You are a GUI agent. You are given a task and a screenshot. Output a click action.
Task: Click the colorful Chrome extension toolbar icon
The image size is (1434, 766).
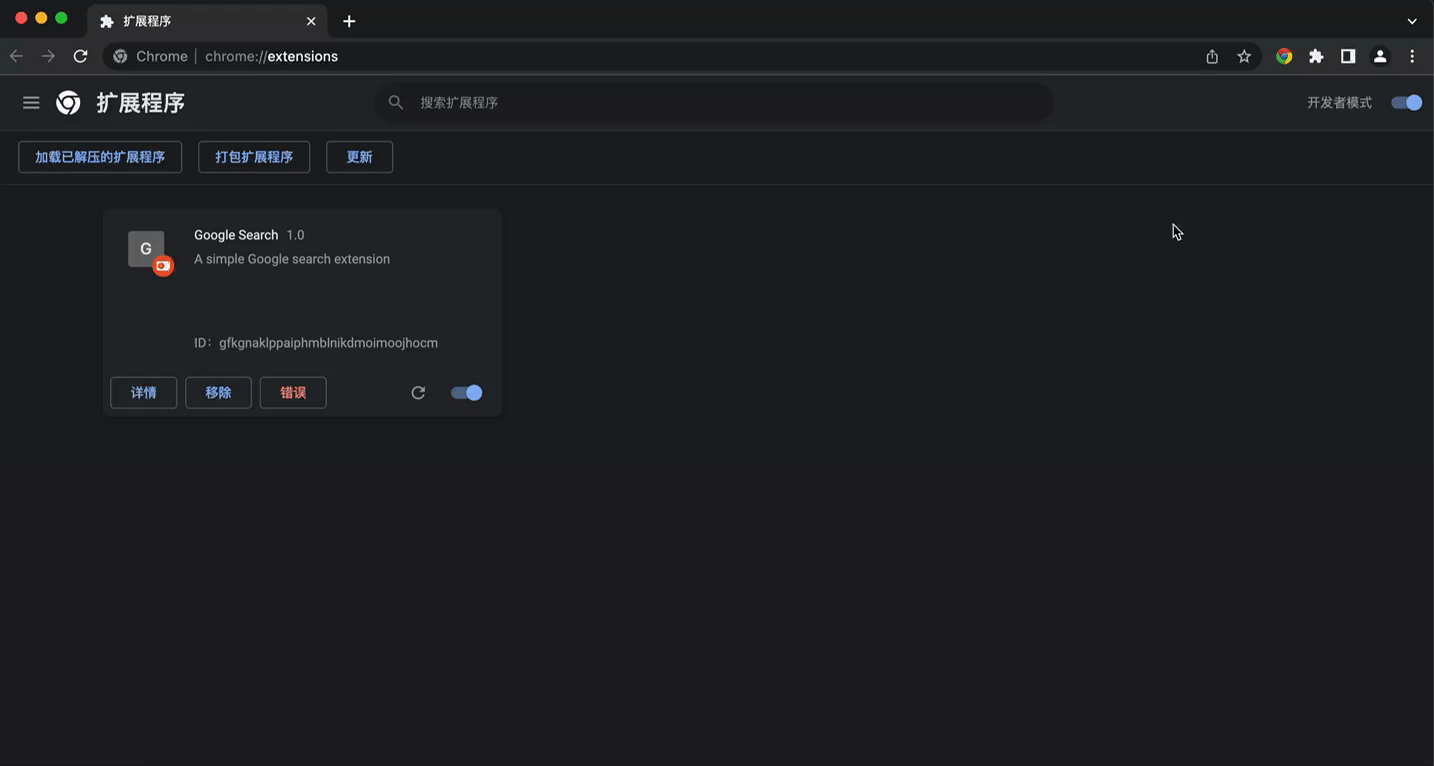coord(1284,57)
